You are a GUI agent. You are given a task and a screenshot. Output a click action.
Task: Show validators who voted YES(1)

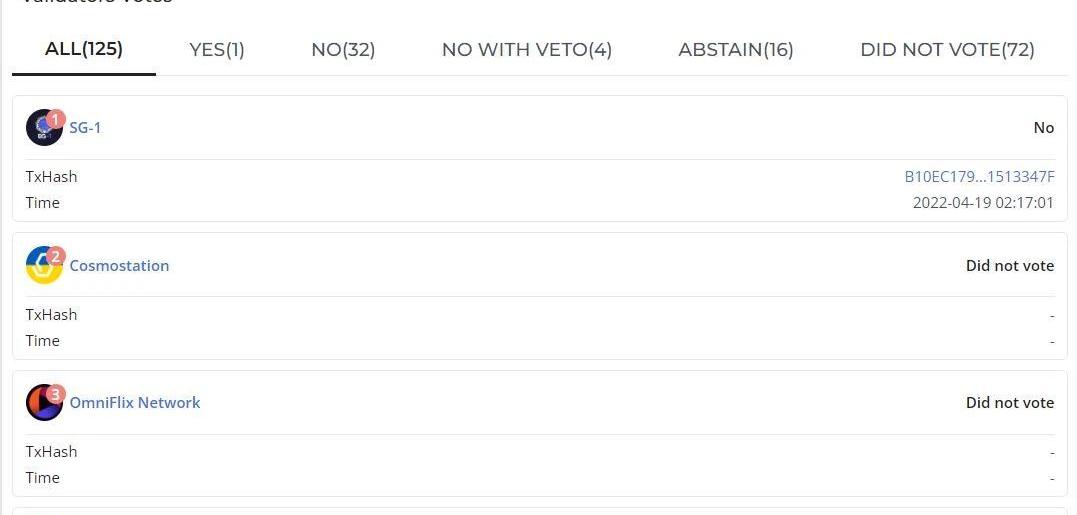[x=217, y=49]
